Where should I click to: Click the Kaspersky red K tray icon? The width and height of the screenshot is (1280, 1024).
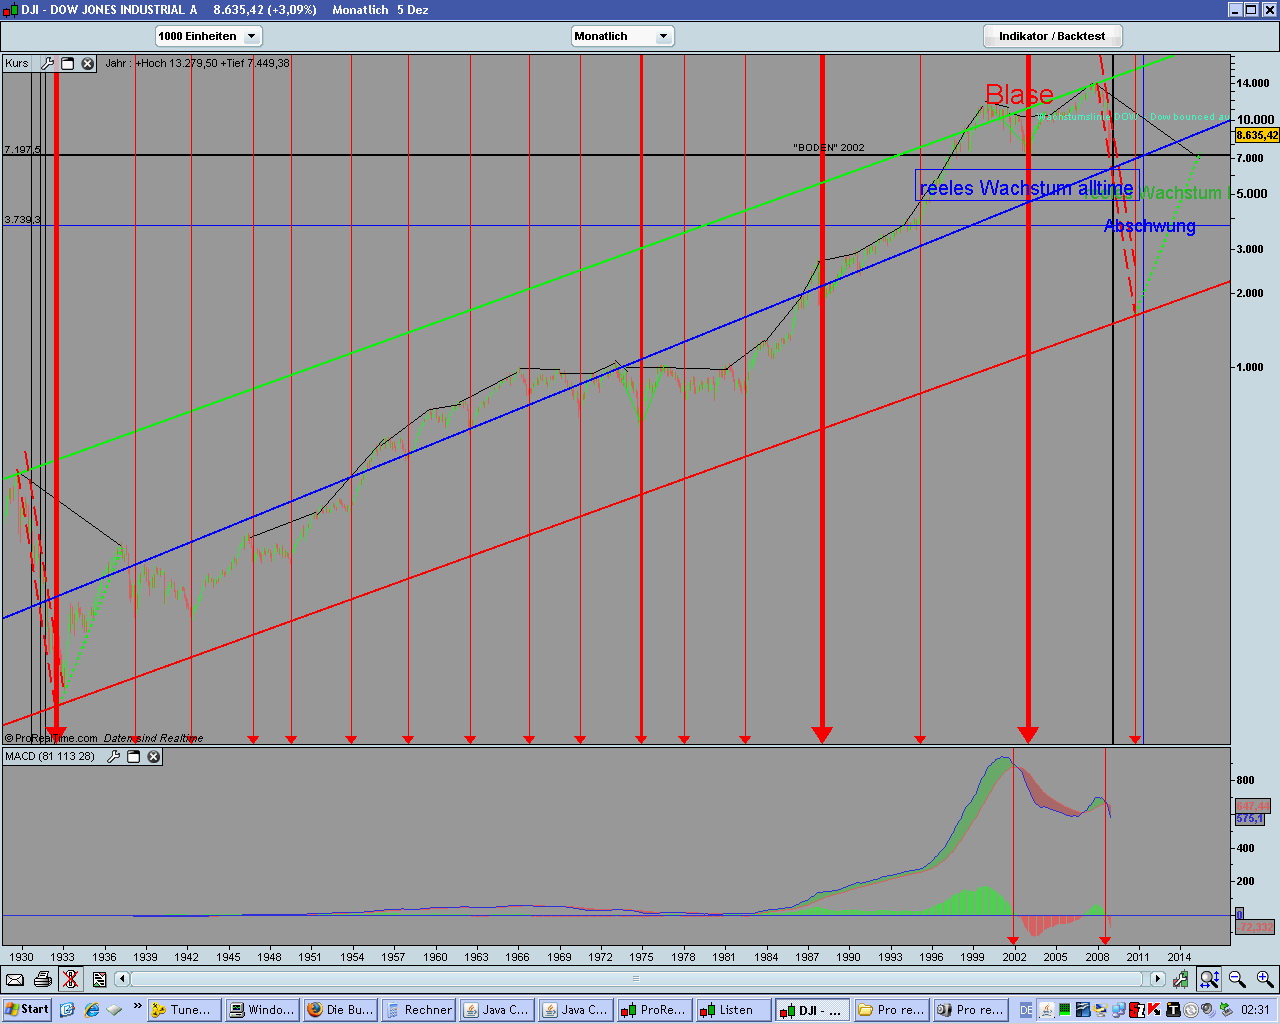pos(1155,1010)
